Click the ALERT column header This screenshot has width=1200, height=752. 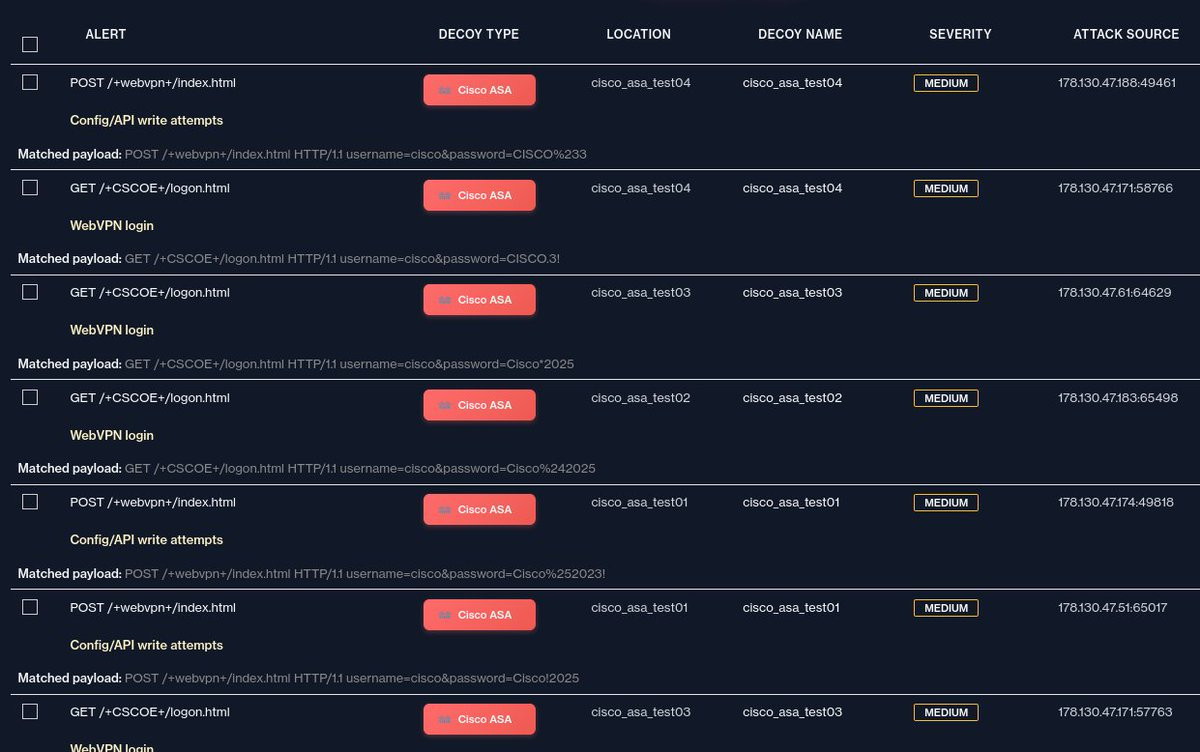106,34
